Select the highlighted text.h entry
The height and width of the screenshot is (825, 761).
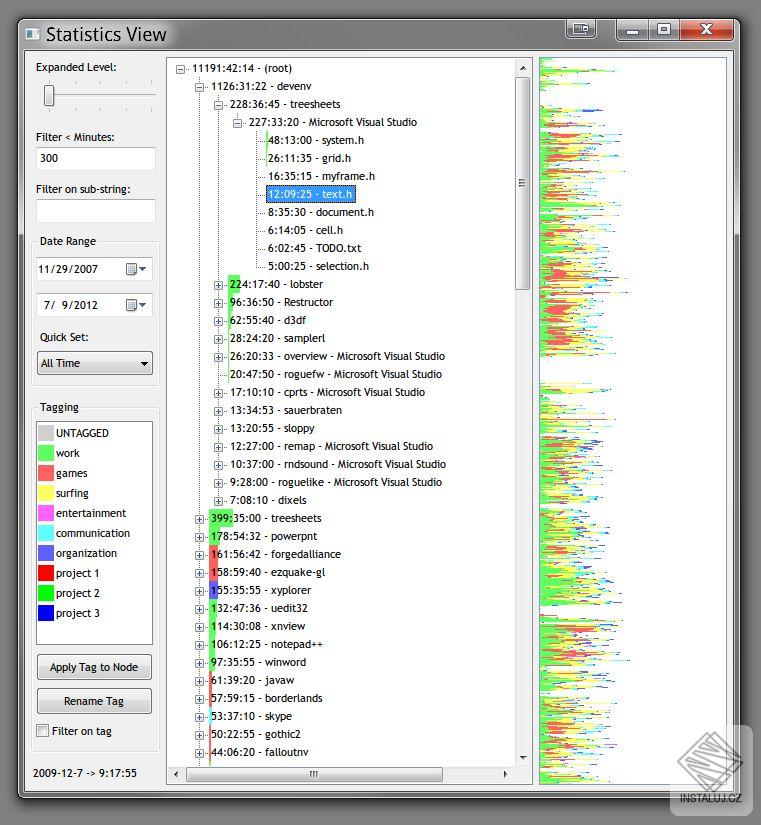click(311, 194)
